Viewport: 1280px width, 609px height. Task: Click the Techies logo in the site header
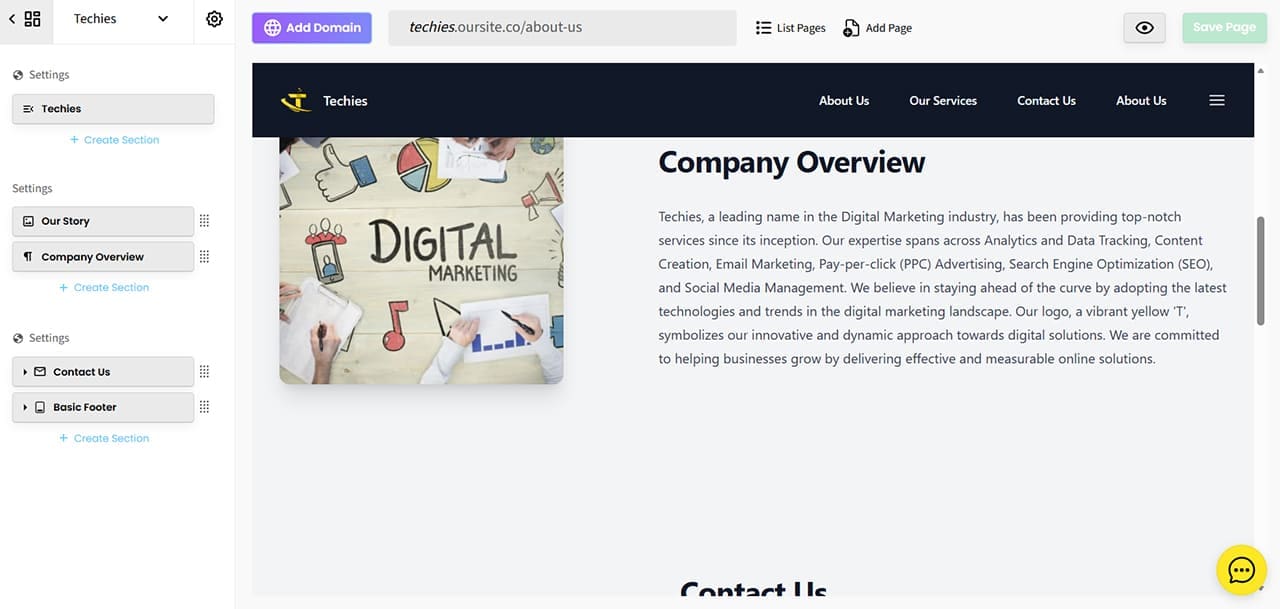pos(296,100)
